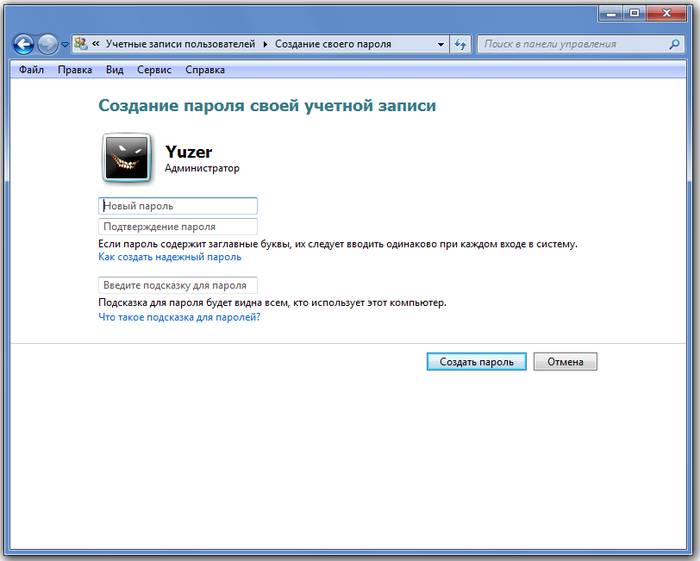
Task: Click the 'Подтверждение пароля' field
Action: point(178,227)
